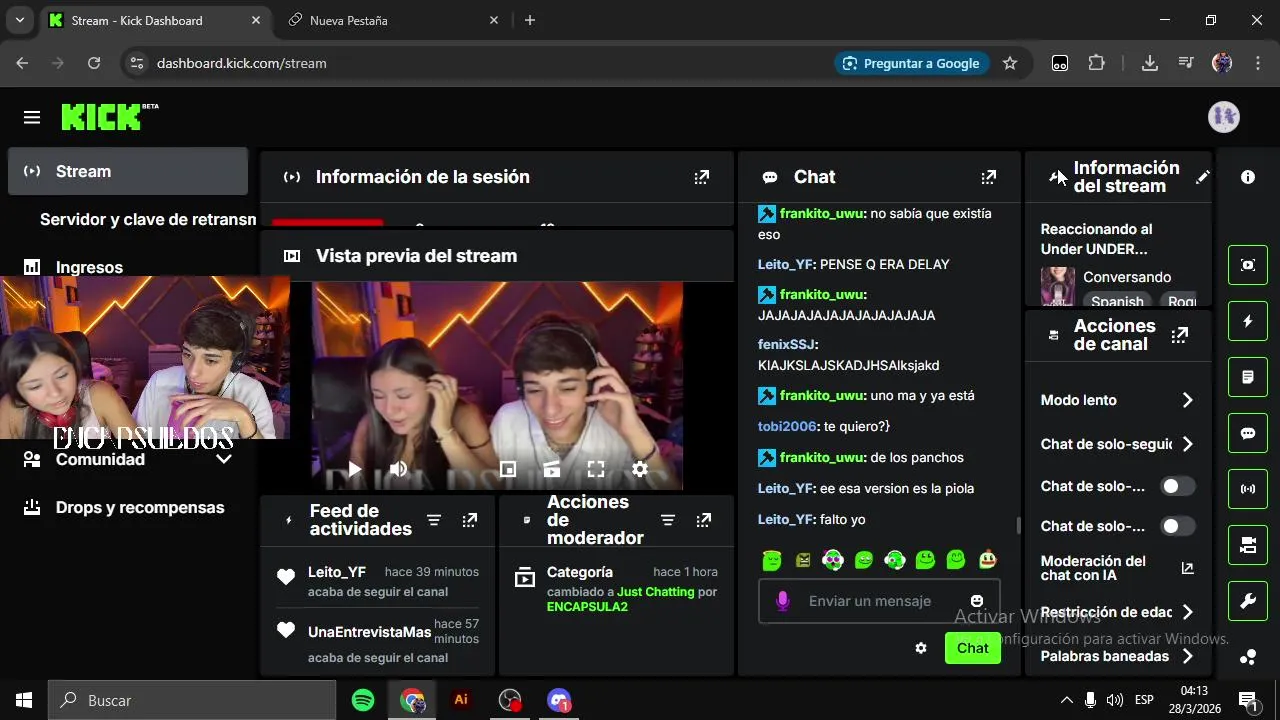Viewport: 1280px width, 720px height.
Task: Toggle stream preview panel icon in right sidebar
Action: pos(1248,265)
